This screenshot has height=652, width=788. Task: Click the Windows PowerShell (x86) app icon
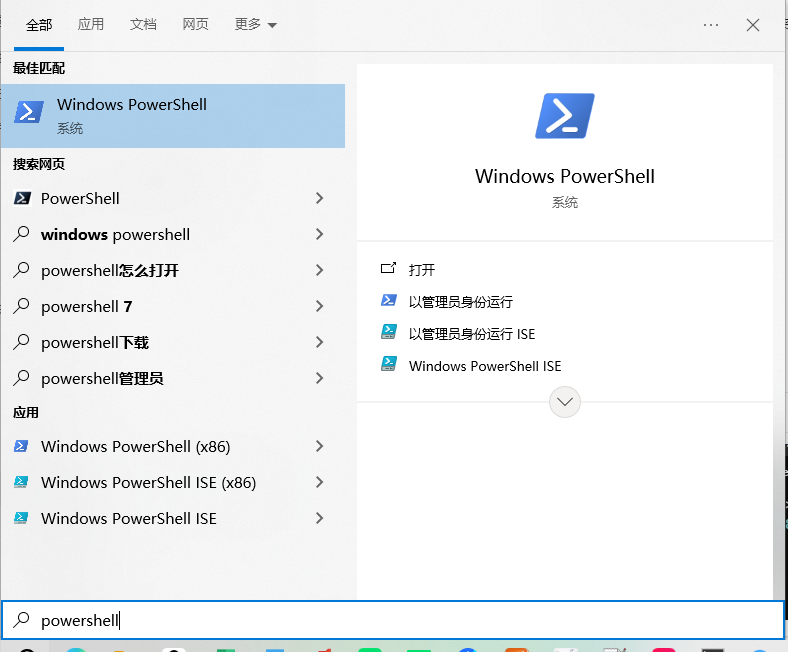21,446
